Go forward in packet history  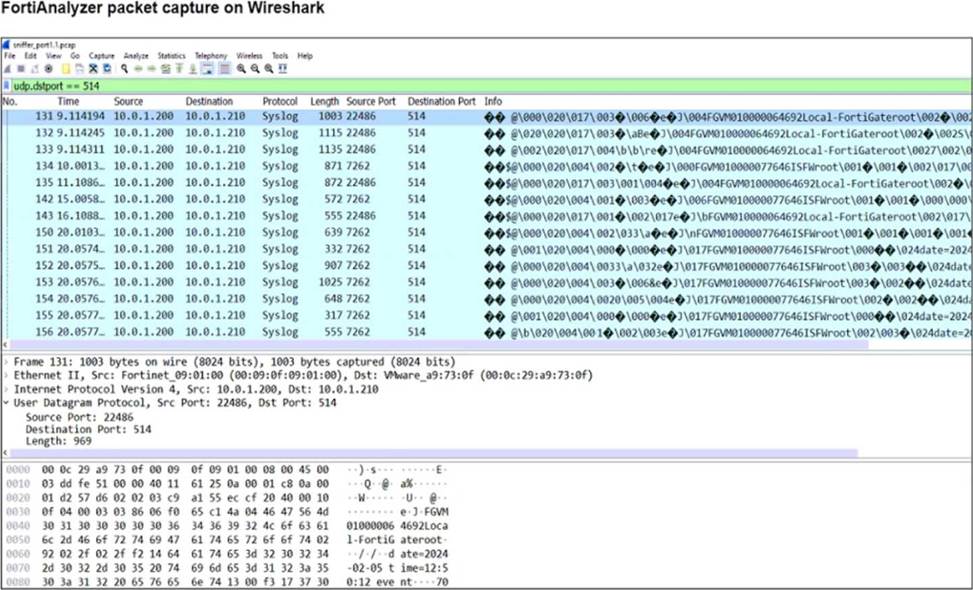coord(151,69)
